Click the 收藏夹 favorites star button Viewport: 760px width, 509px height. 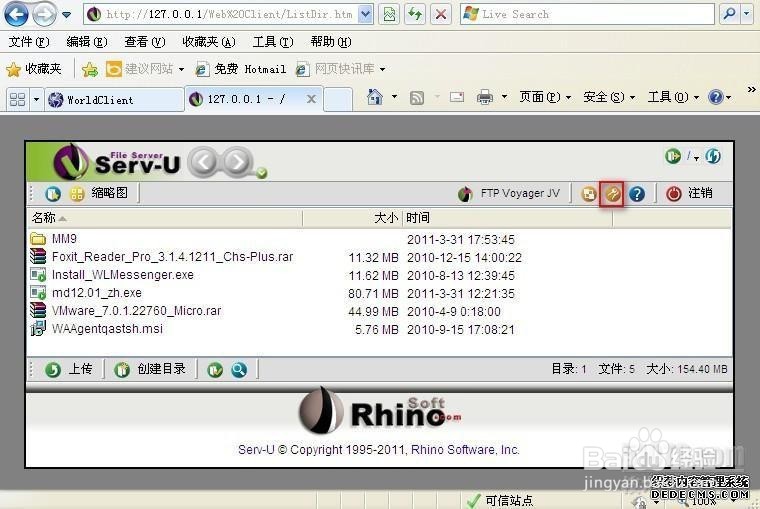click(33, 69)
